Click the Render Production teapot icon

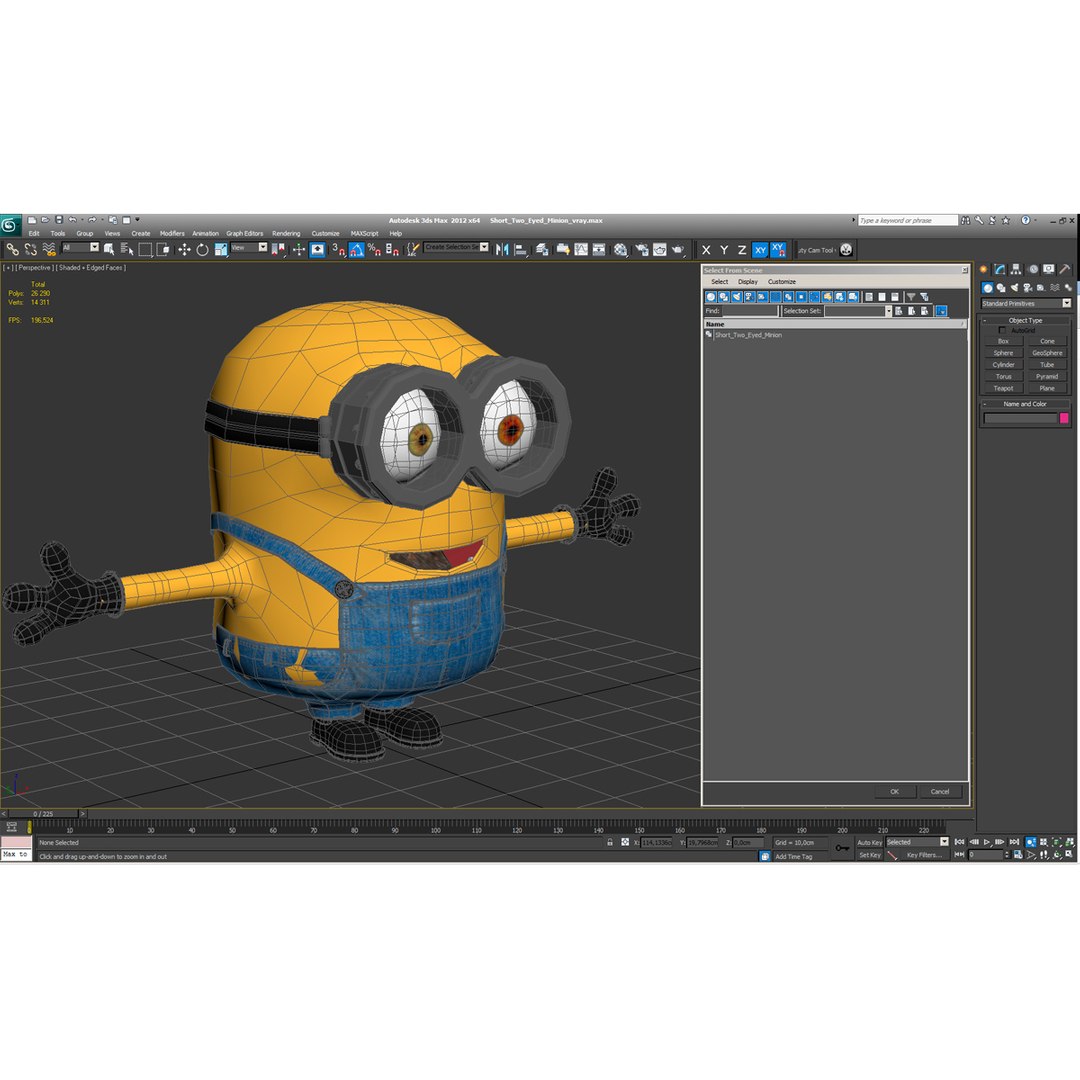tap(678, 249)
